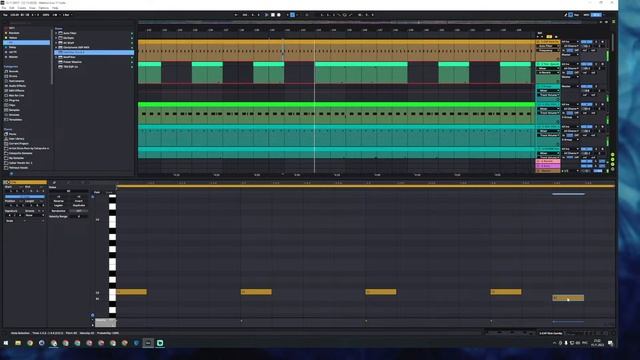
Task: Open the All Ins input dropdown on orange track
Action: click(x=570, y=42)
